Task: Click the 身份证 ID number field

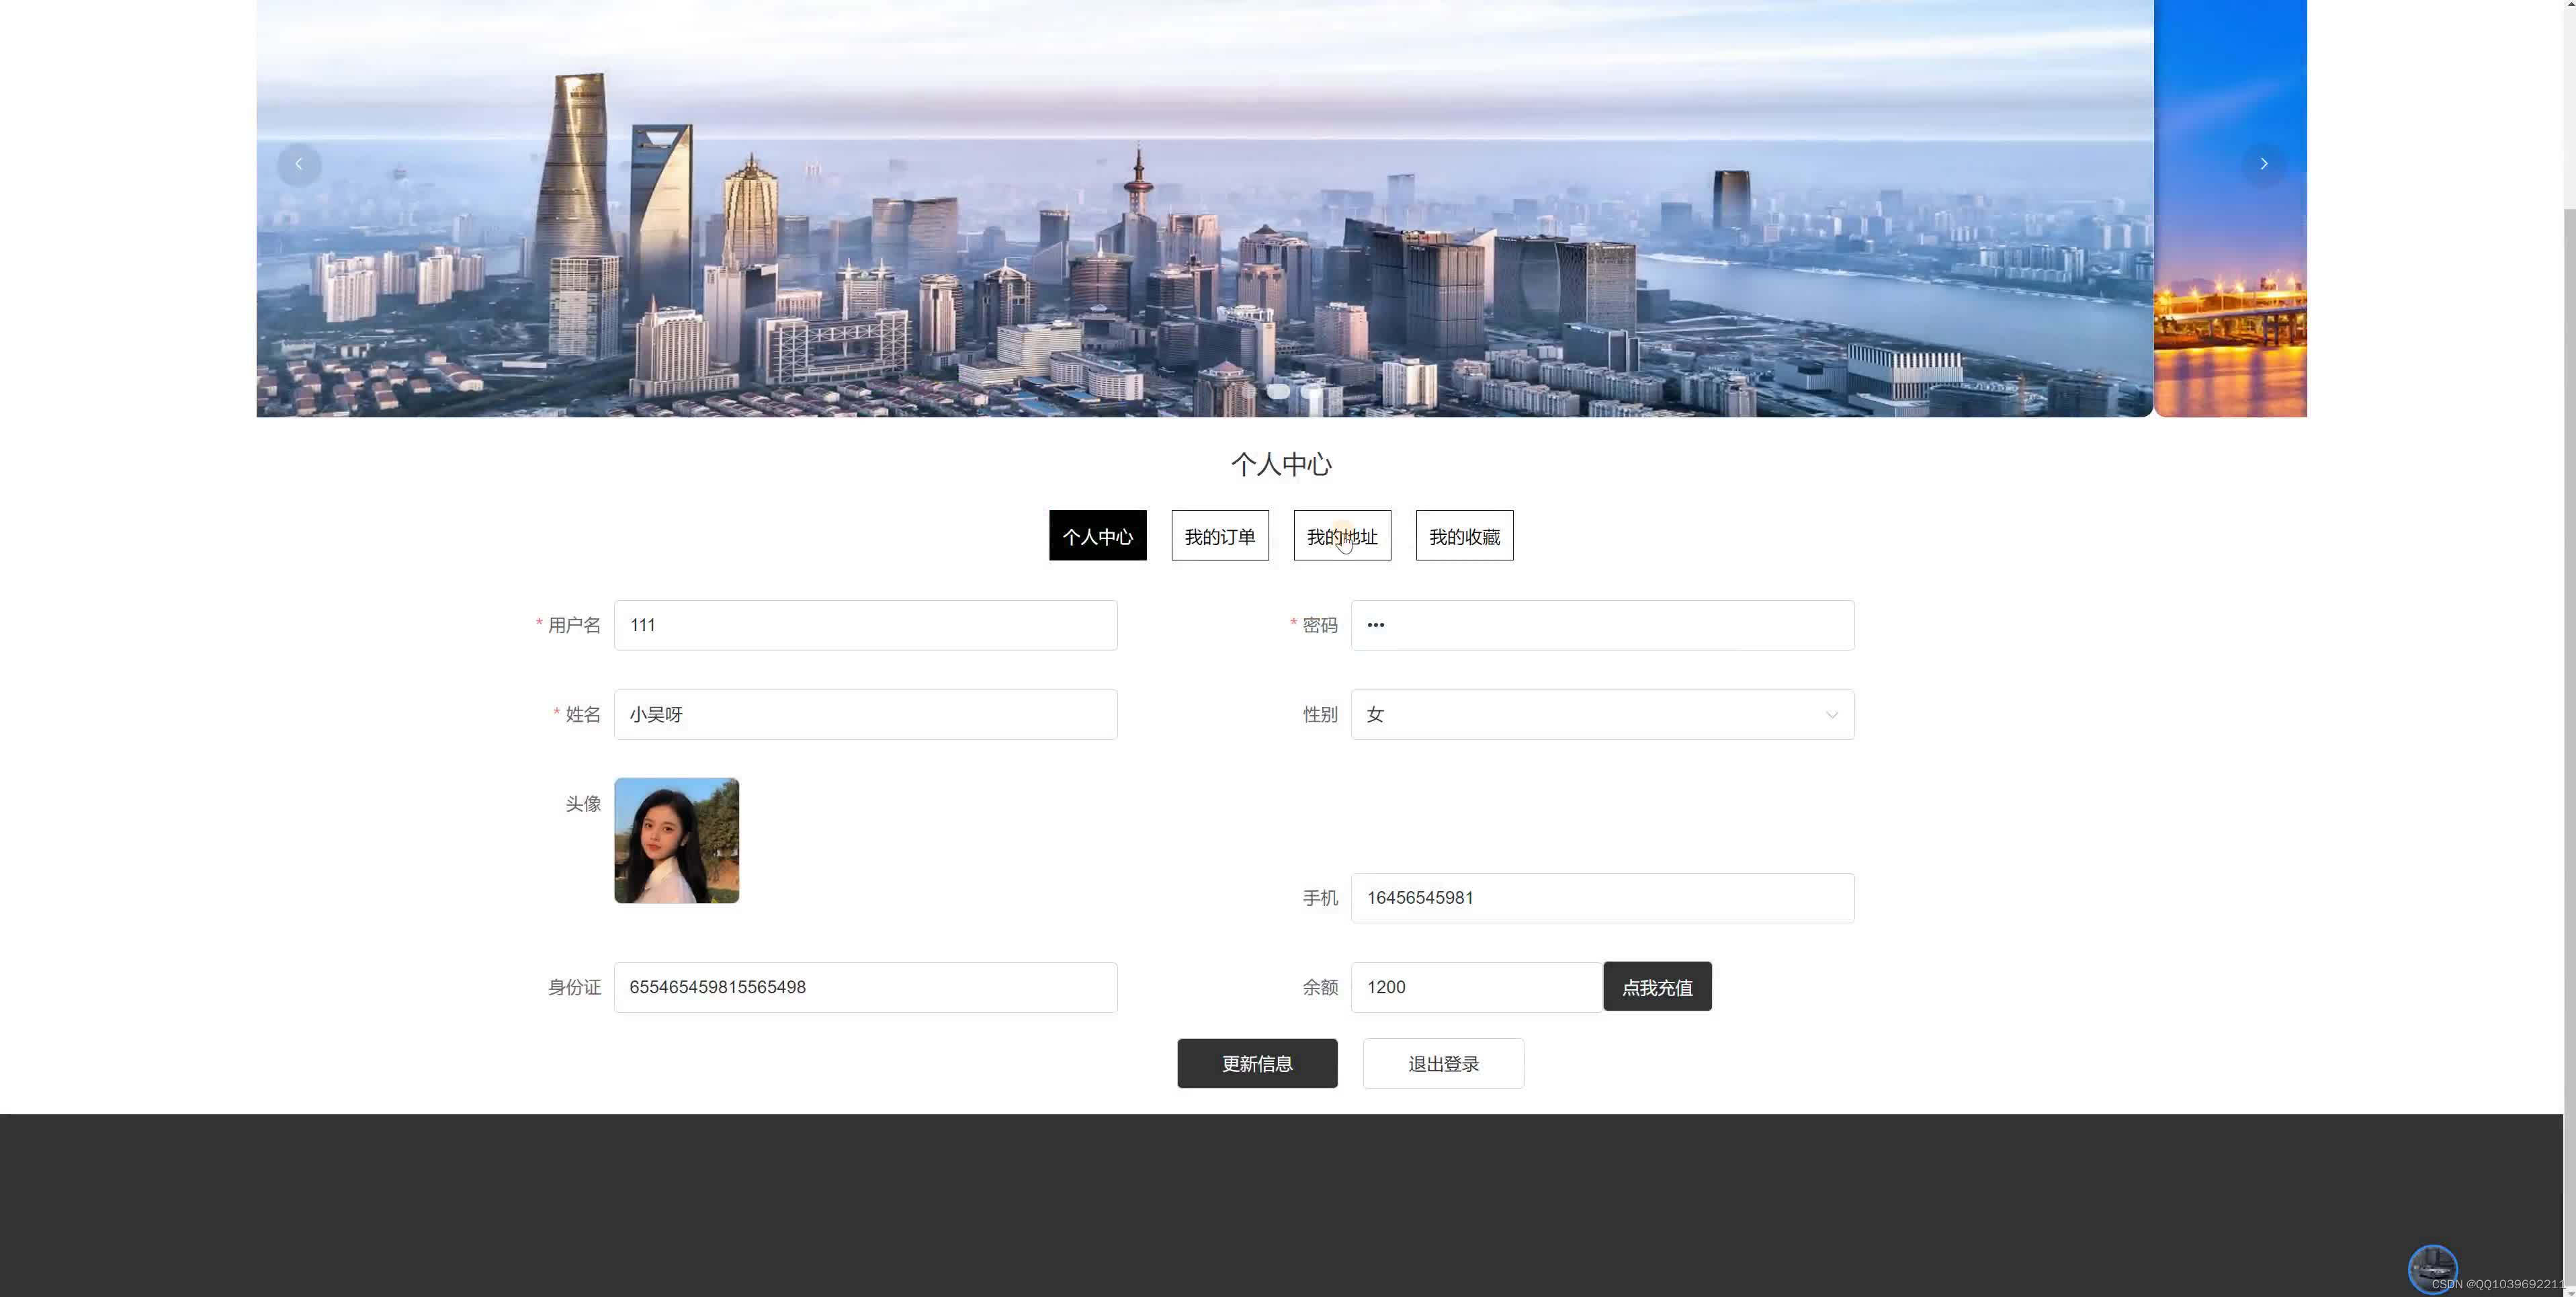Action: [865, 987]
